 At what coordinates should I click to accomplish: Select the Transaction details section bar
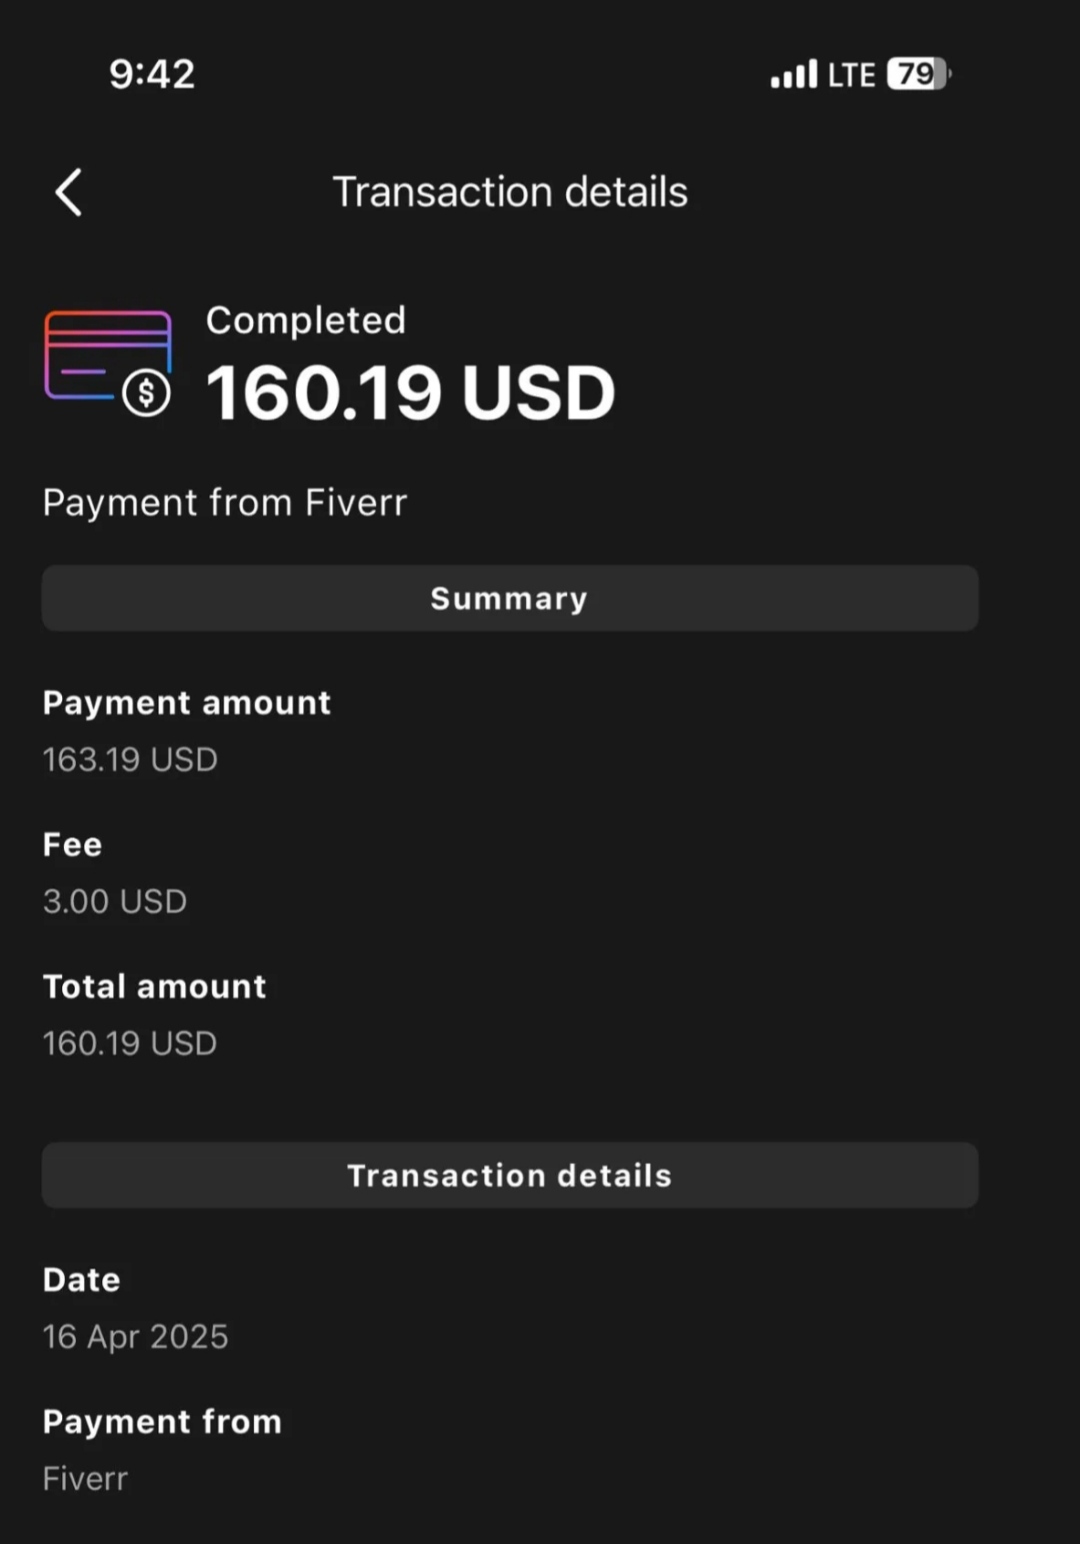click(x=510, y=1175)
